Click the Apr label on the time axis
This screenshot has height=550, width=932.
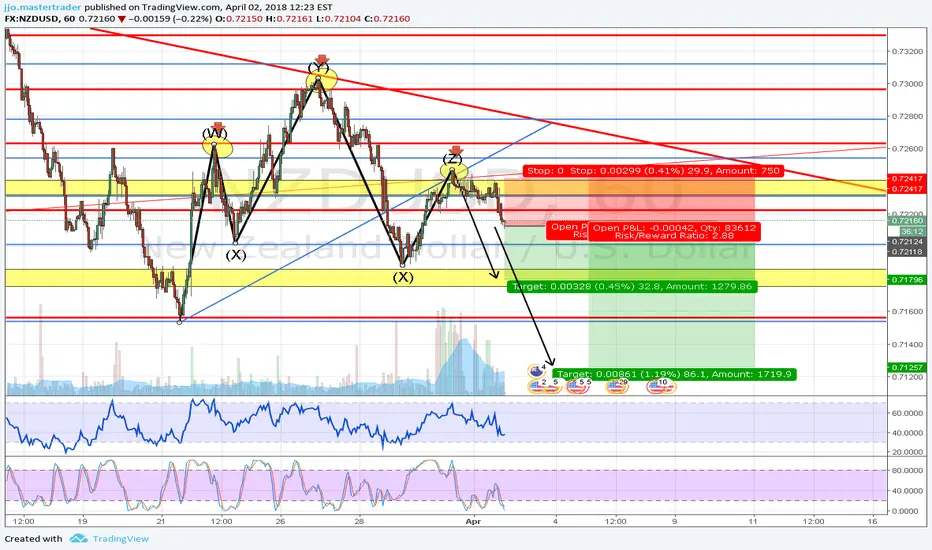tap(473, 521)
